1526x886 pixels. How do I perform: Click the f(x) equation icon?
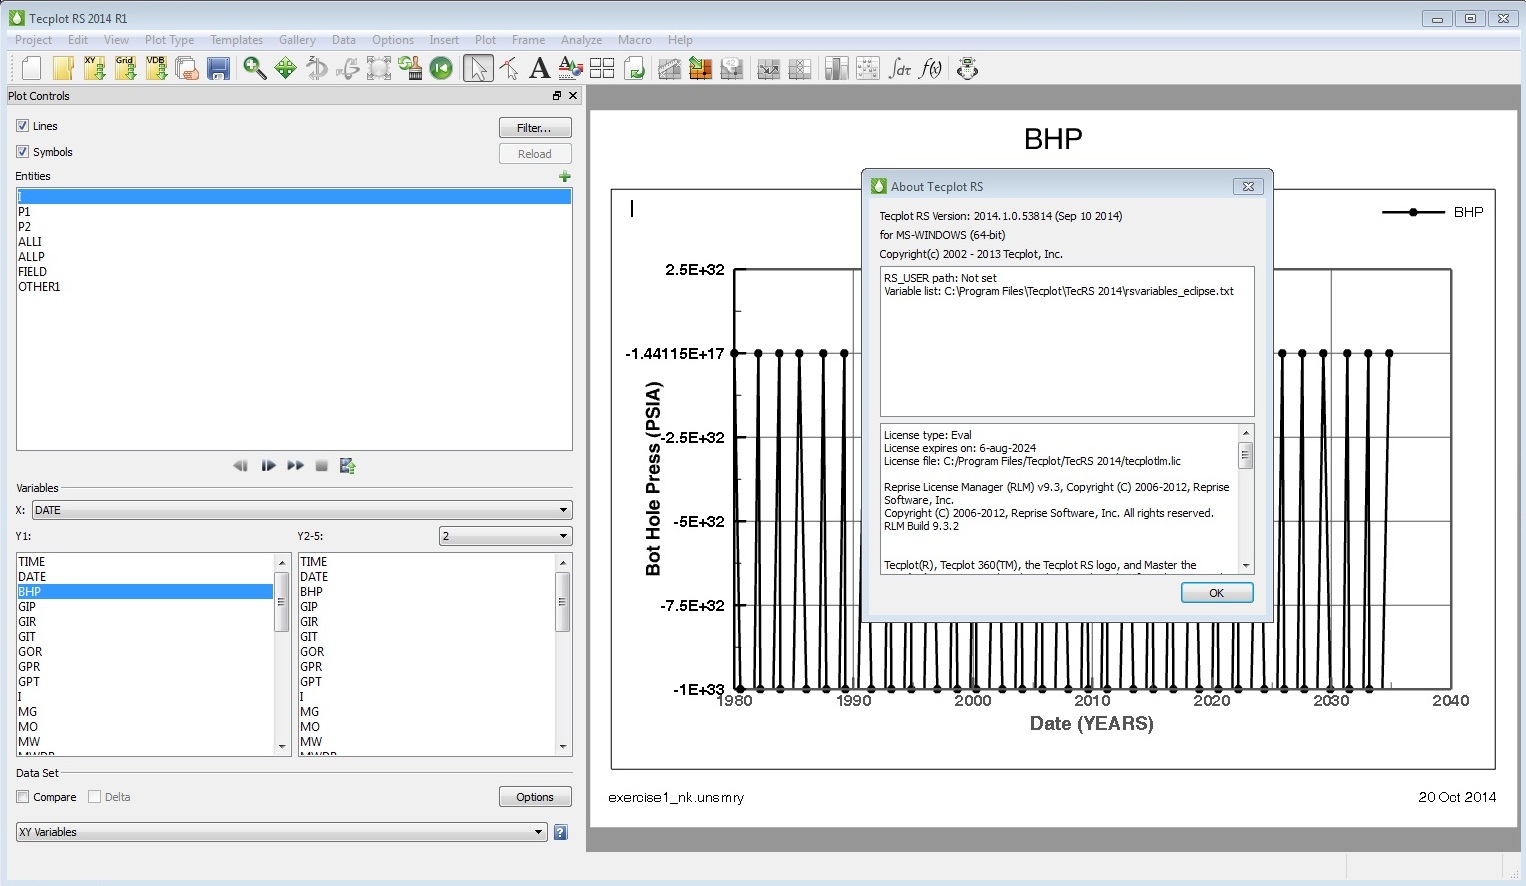click(x=931, y=68)
